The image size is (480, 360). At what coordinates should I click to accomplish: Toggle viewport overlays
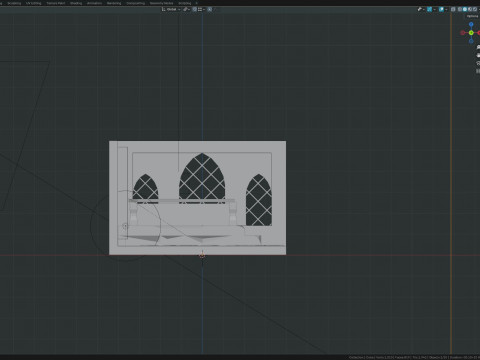coord(441,9)
